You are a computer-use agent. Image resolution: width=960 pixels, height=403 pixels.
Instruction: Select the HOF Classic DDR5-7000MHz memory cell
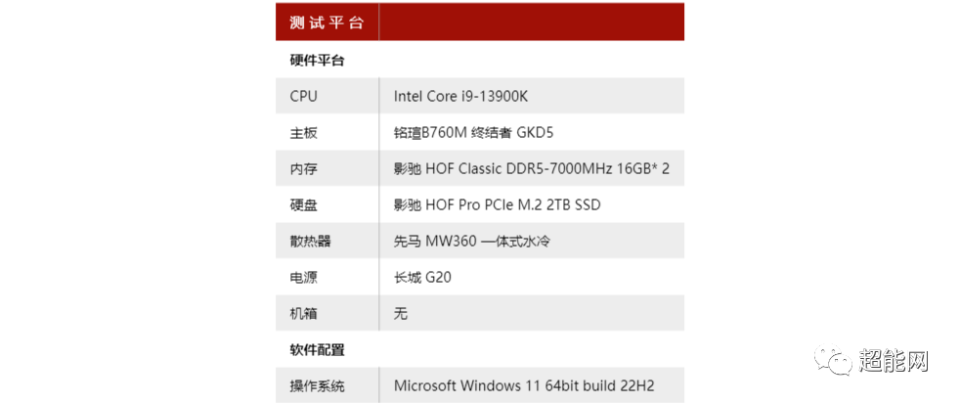point(531,169)
